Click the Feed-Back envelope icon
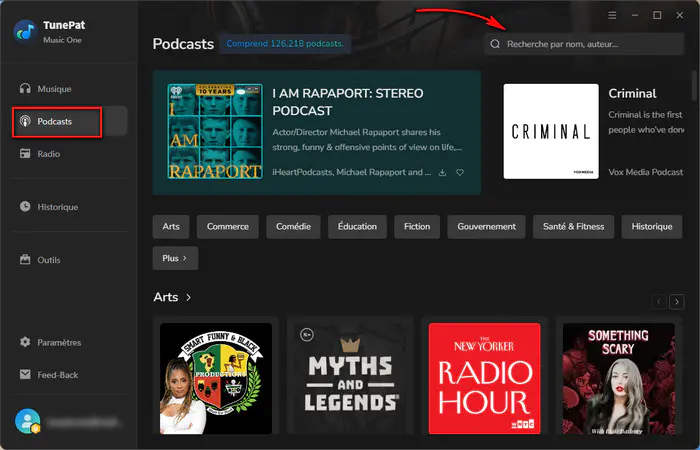The image size is (700, 450). click(25, 374)
